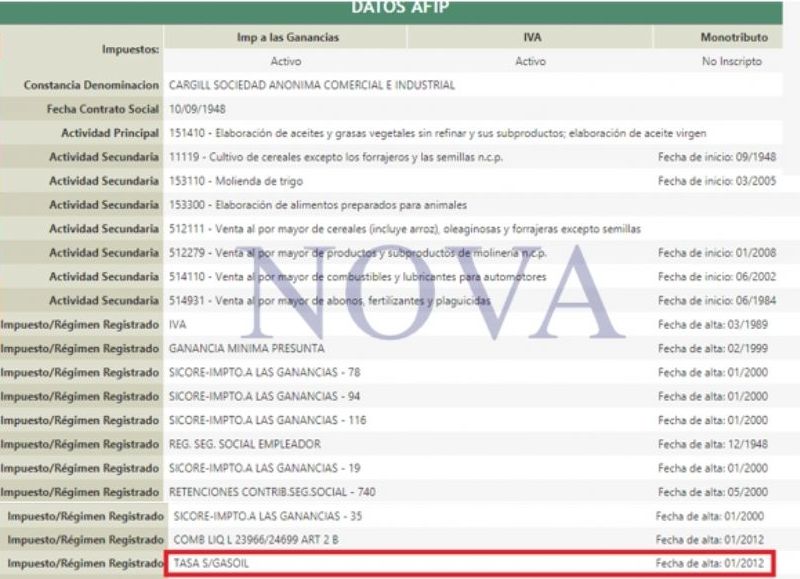Select the 'No Inscripto' Monotributo status
800x579 pixels.
tap(732, 61)
